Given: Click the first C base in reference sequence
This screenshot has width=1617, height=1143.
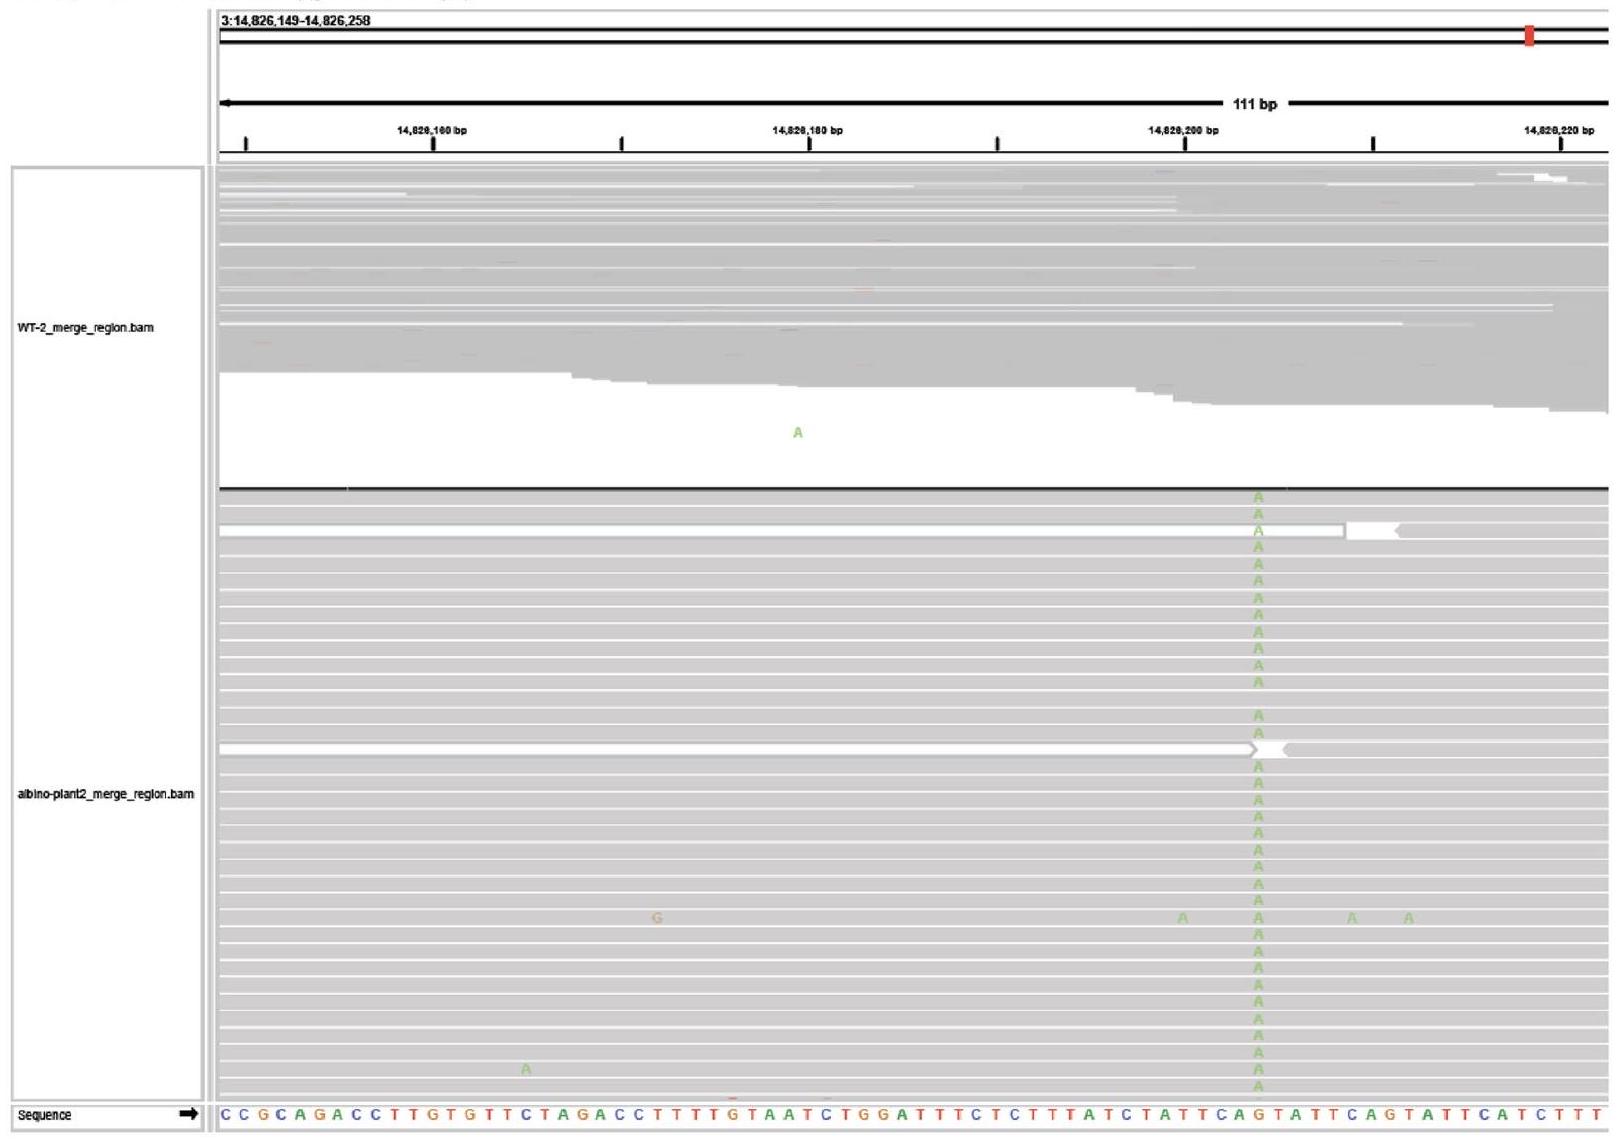Looking at the screenshot, I should pos(226,1115).
